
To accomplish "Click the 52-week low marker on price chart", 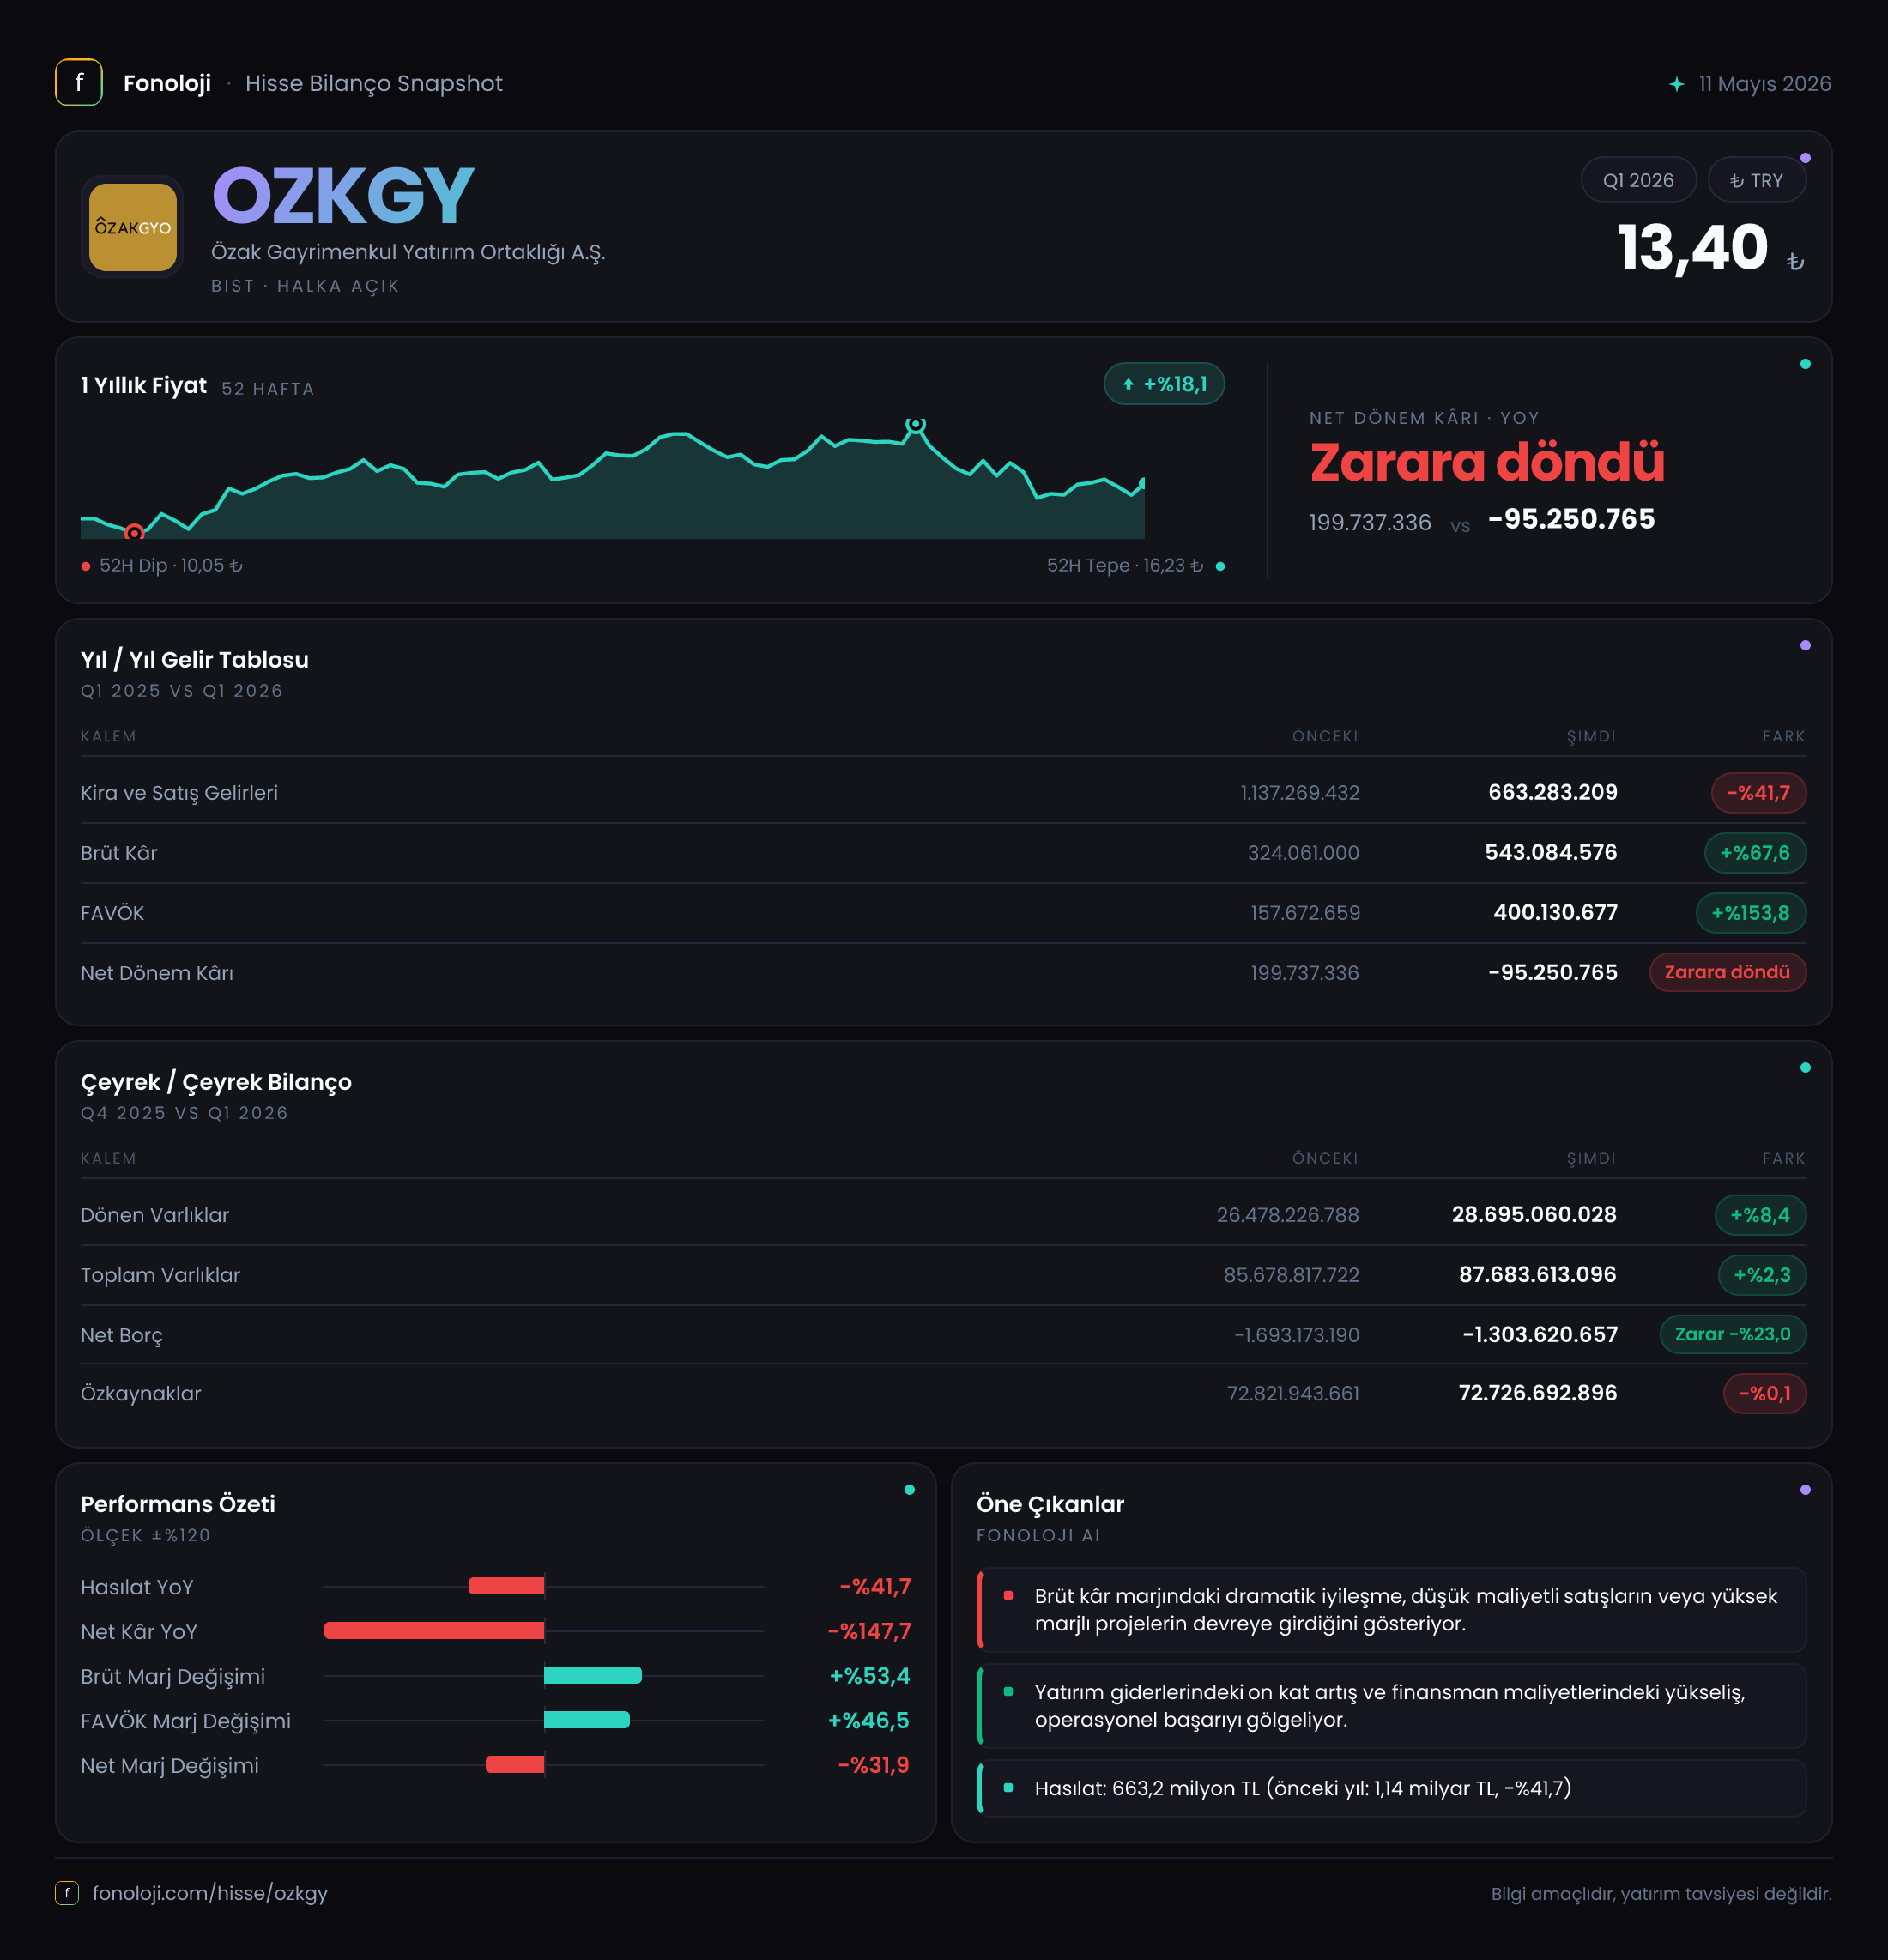I will coord(134,532).
